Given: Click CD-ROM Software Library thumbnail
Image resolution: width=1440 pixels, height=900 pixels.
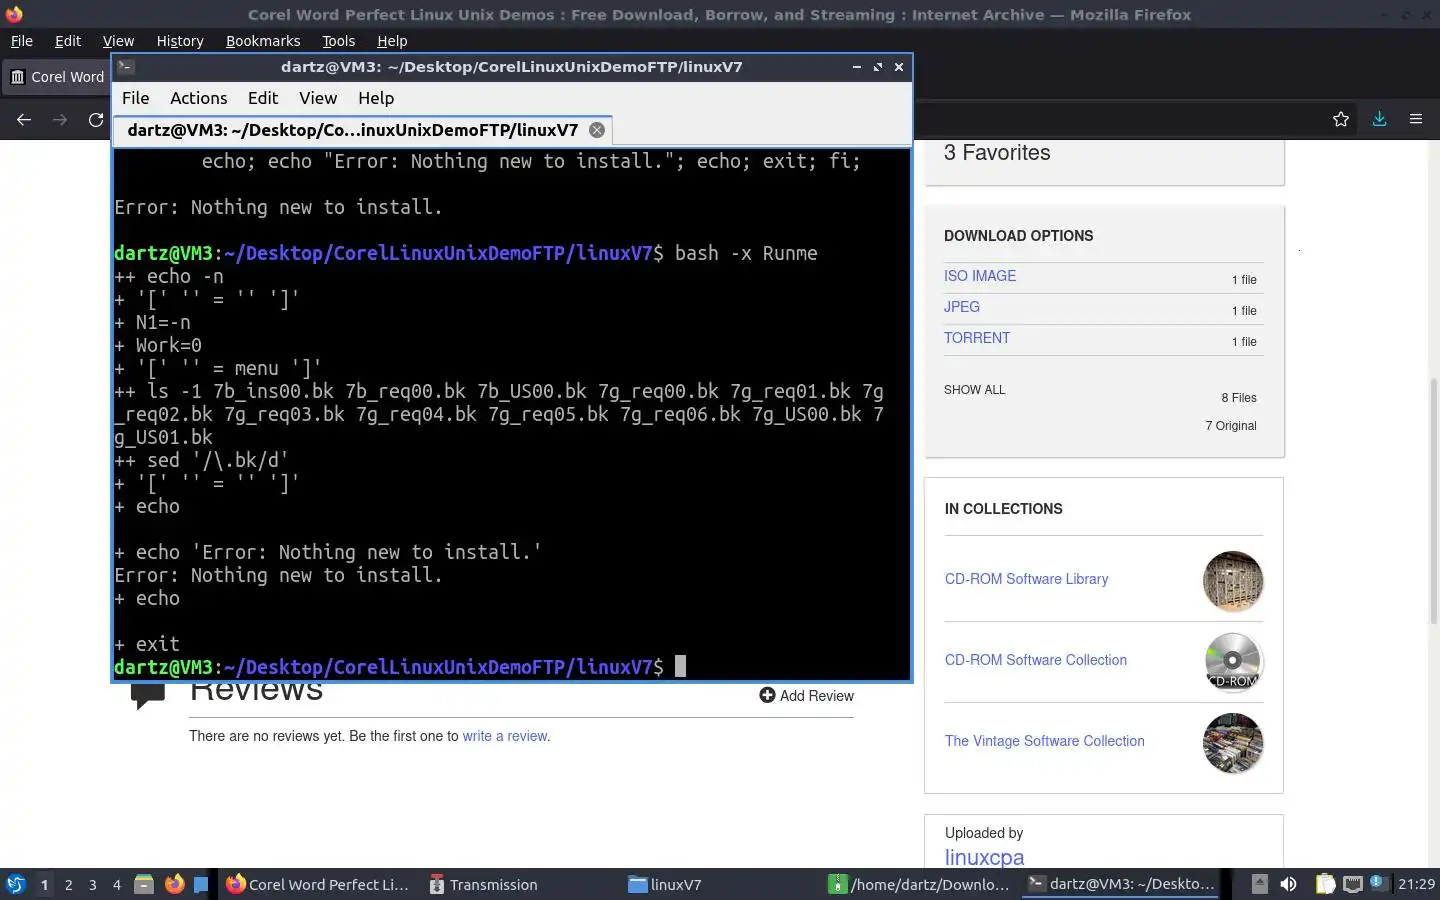Looking at the screenshot, I should coord(1233,581).
